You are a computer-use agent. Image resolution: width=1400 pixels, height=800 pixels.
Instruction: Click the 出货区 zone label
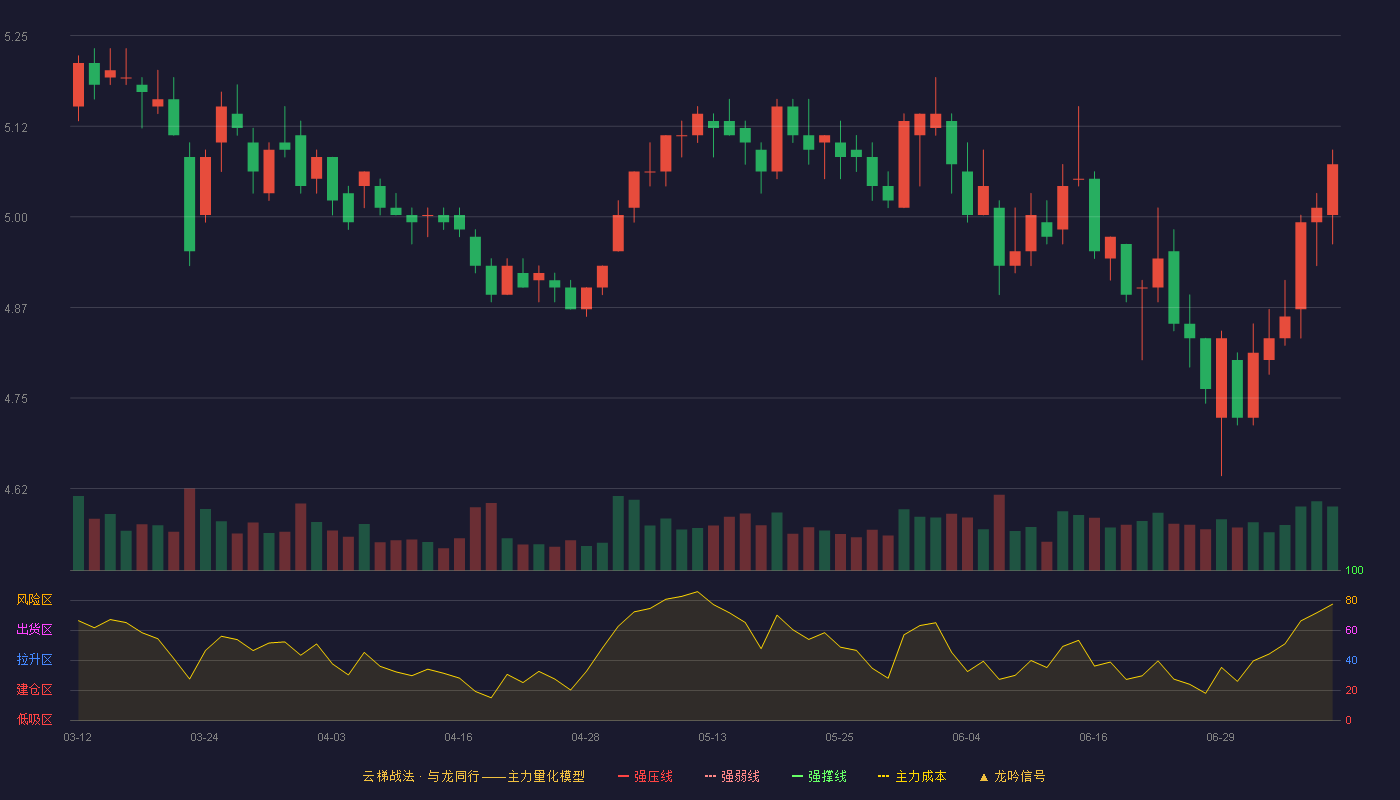34,630
